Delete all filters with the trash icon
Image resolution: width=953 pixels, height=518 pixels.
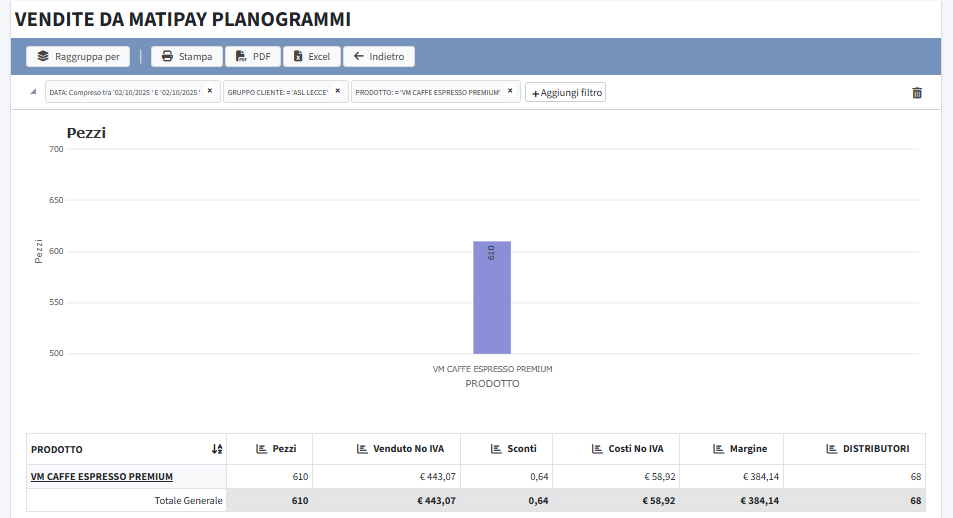[x=917, y=92]
